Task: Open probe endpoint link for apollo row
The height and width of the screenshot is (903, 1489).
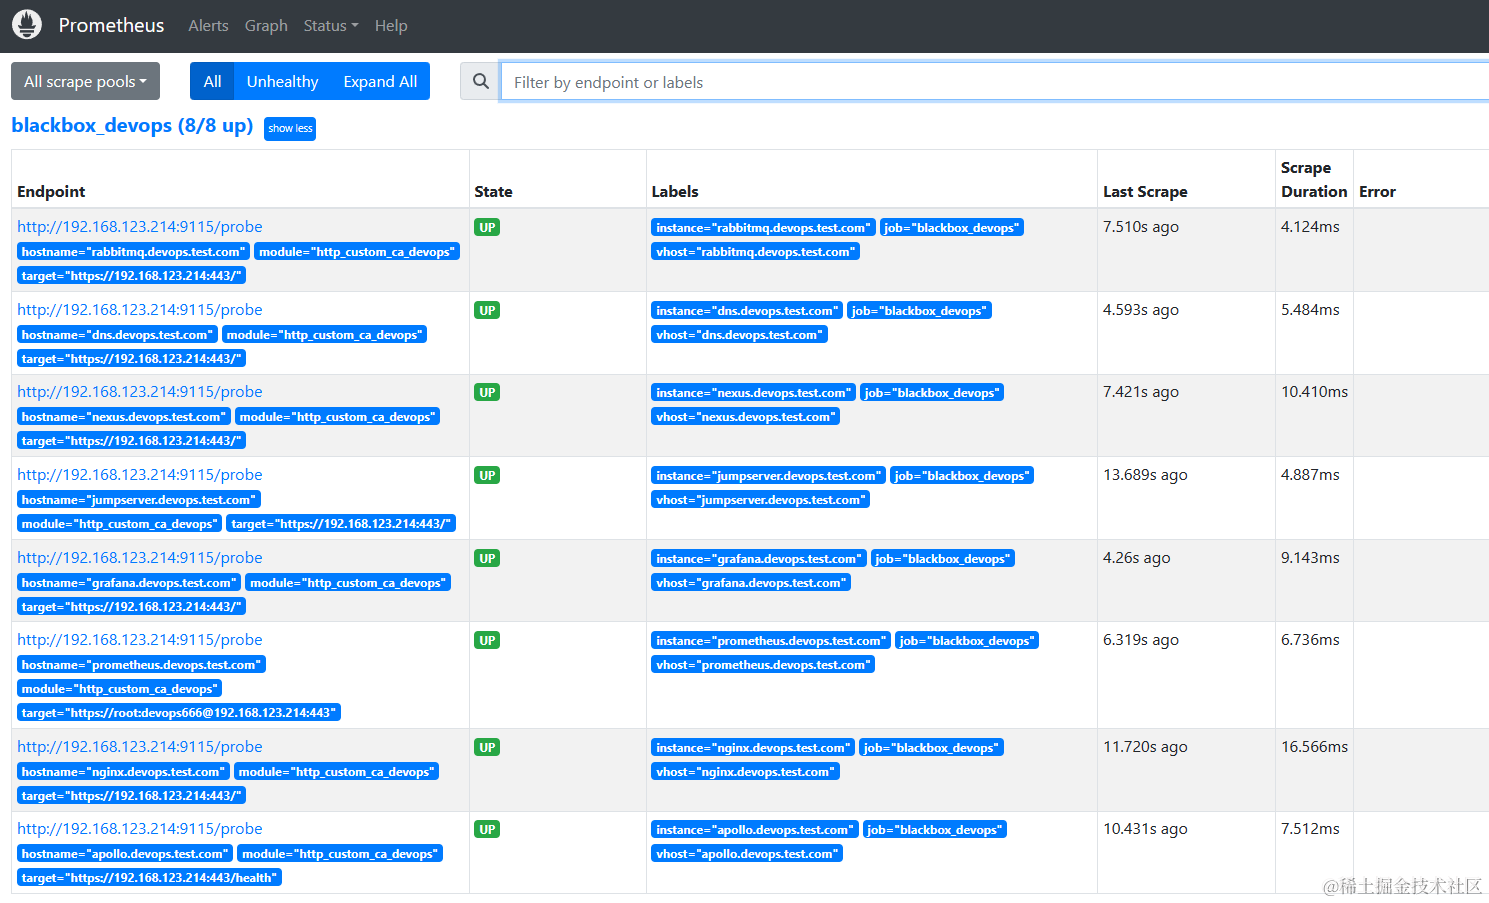Action: click(140, 829)
